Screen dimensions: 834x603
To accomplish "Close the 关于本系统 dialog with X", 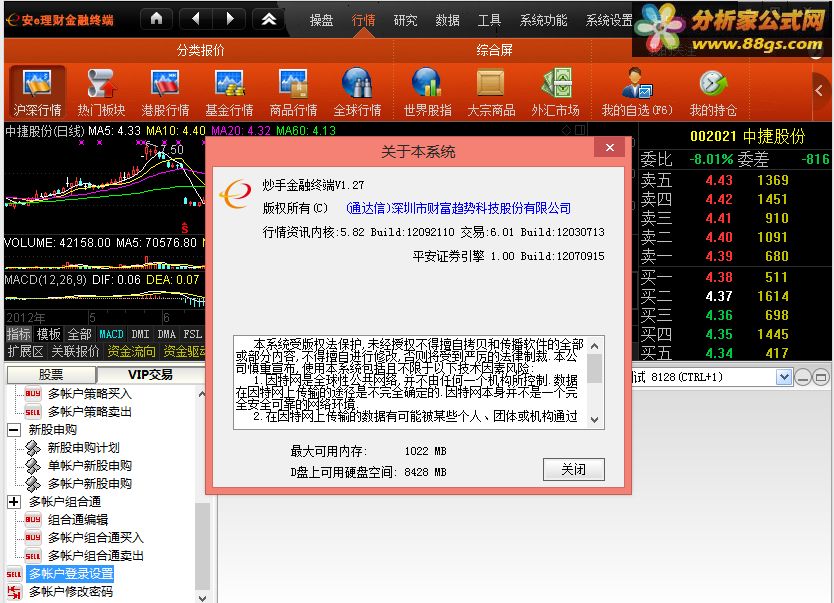I will coord(610,147).
